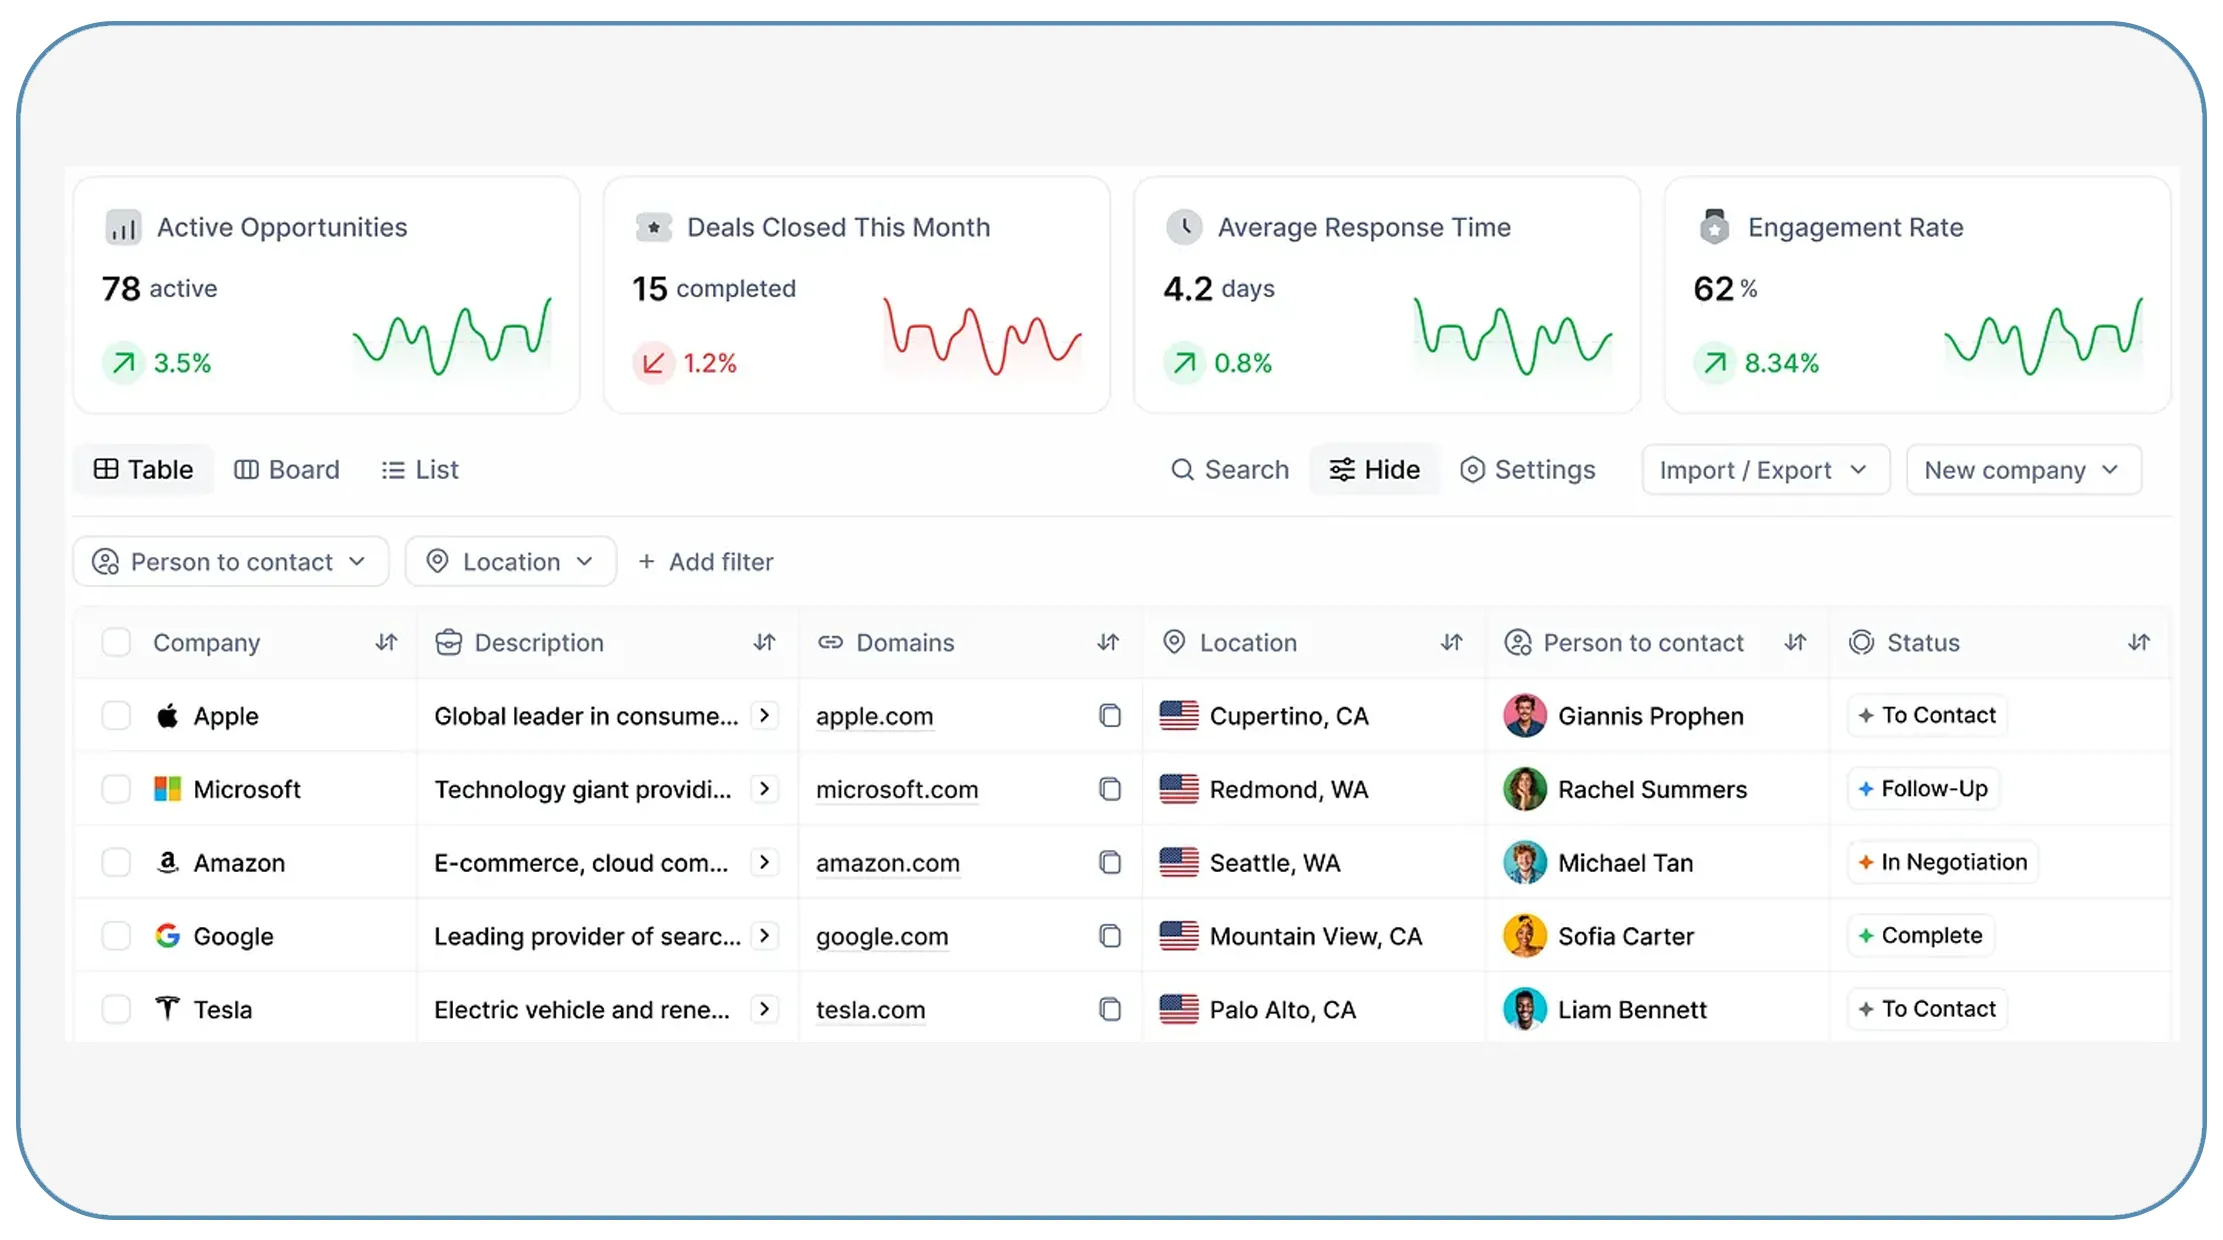
Task: Click the Deals Closed red sparkline chart
Action: pyautogui.click(x=982, y=337)
